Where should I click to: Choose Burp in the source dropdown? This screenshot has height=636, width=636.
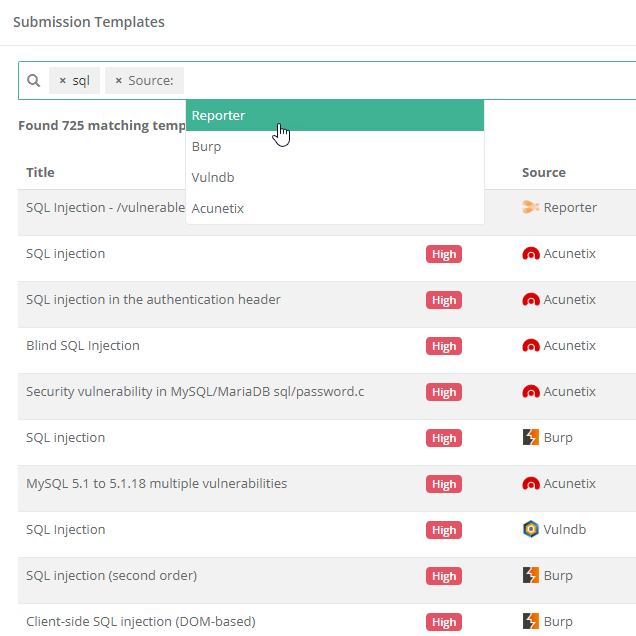[x=335, y=146]
